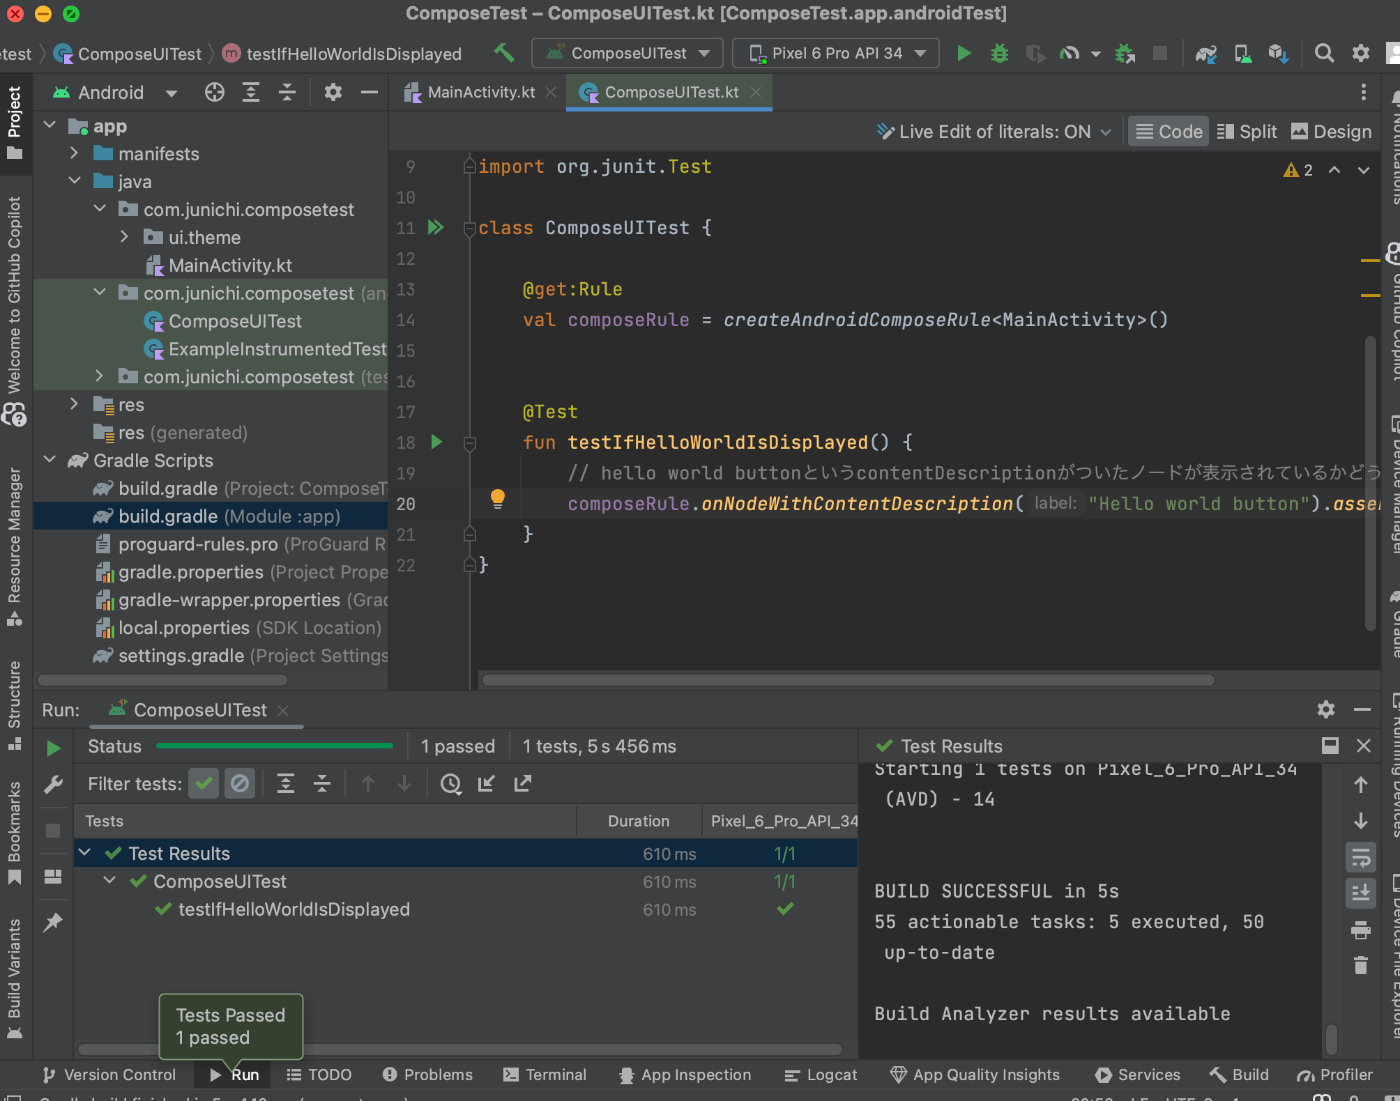Click the editor horizontal scrollbar

pos(848,680)
